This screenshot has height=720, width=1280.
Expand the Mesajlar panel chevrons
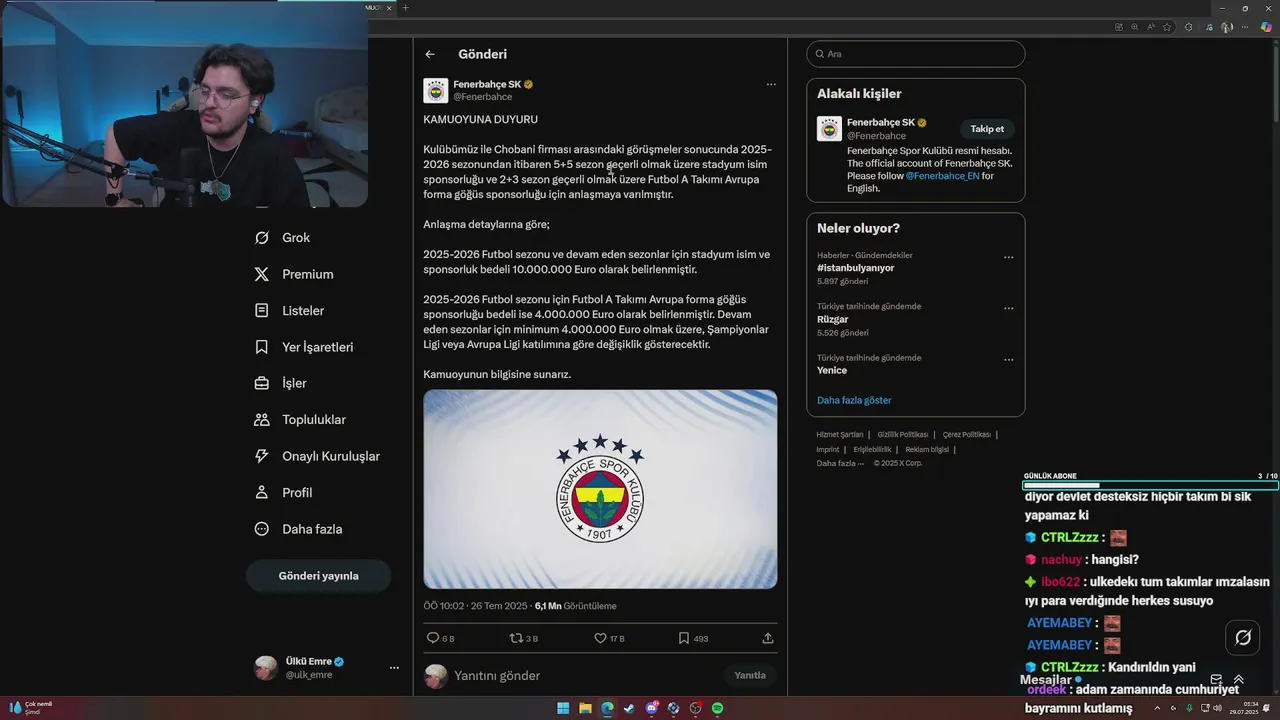point(1239,680)
